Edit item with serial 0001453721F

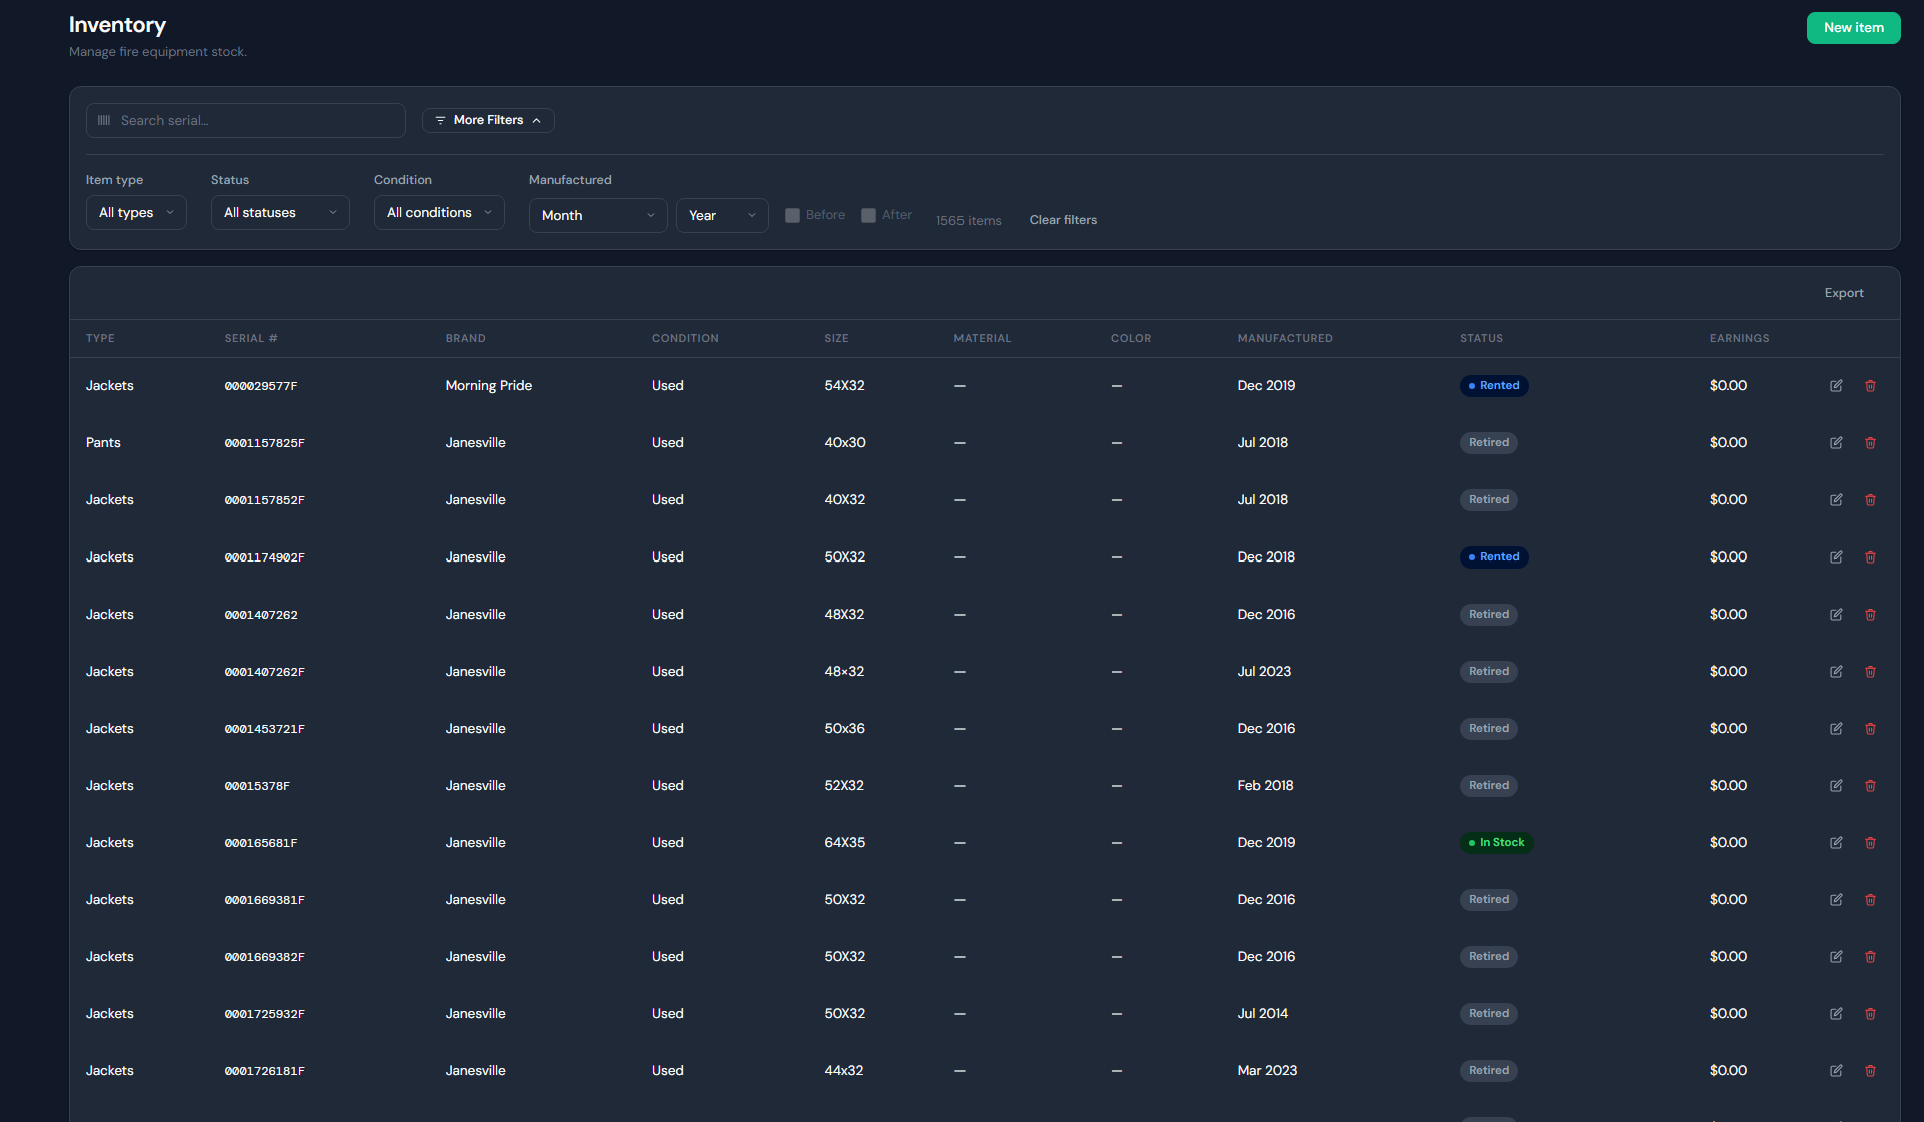(x=1836, y=729)
